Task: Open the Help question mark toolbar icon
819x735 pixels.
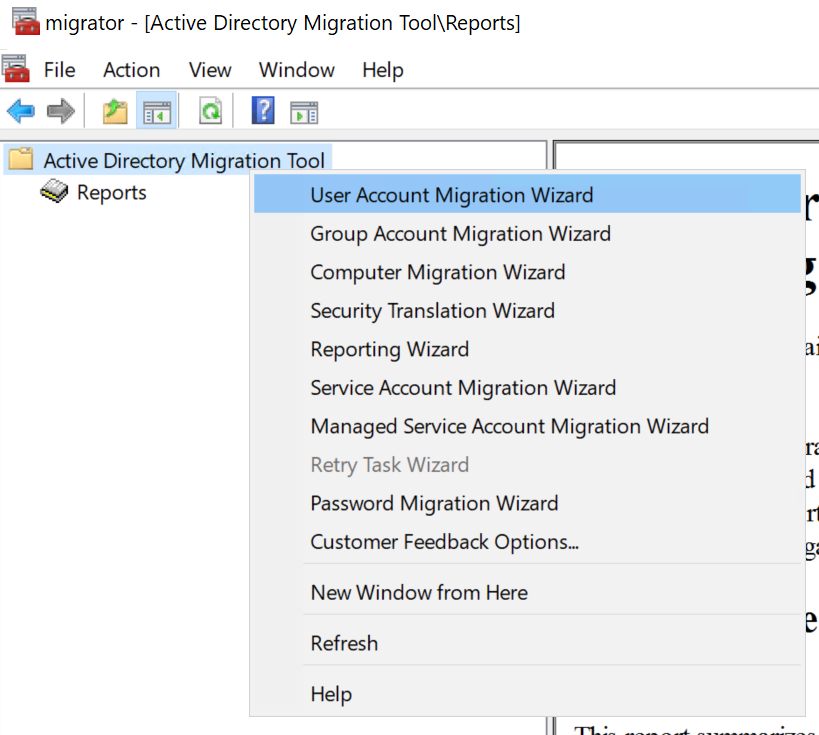Action: click(x=263, y=110)
